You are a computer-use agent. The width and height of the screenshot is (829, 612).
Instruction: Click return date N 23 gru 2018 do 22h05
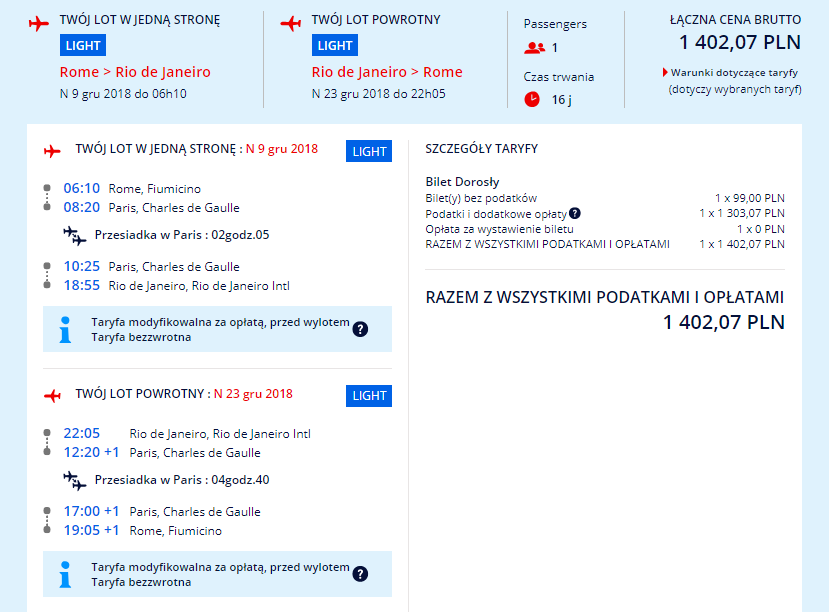[x=379, y=94]
